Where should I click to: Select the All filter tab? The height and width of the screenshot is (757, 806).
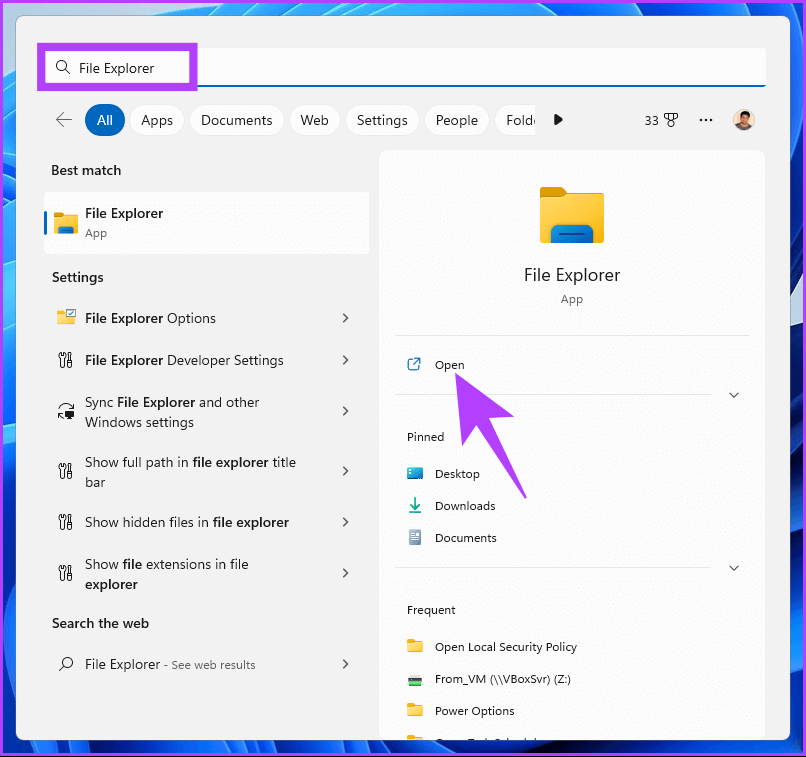tap(105, 120)
